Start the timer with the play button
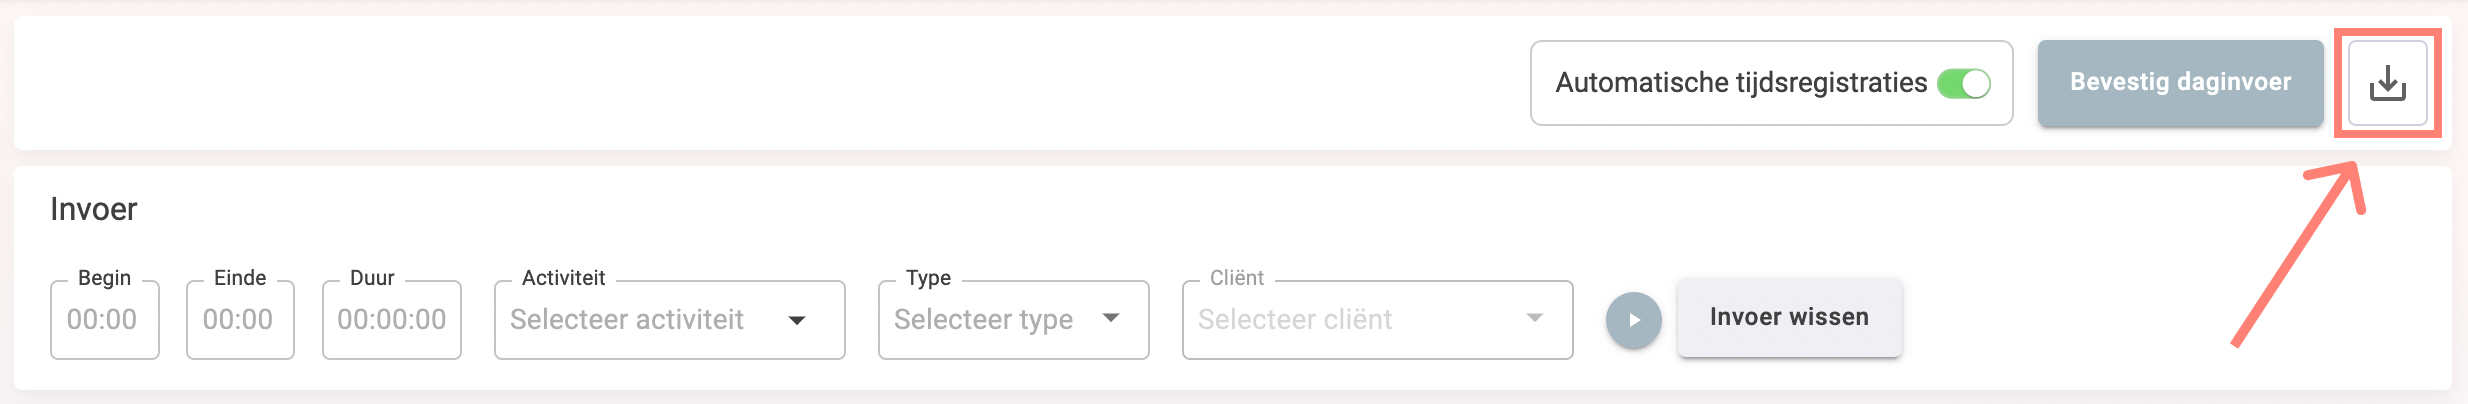The height and width of the screenshot is (404, 2468). (1634, 320)
